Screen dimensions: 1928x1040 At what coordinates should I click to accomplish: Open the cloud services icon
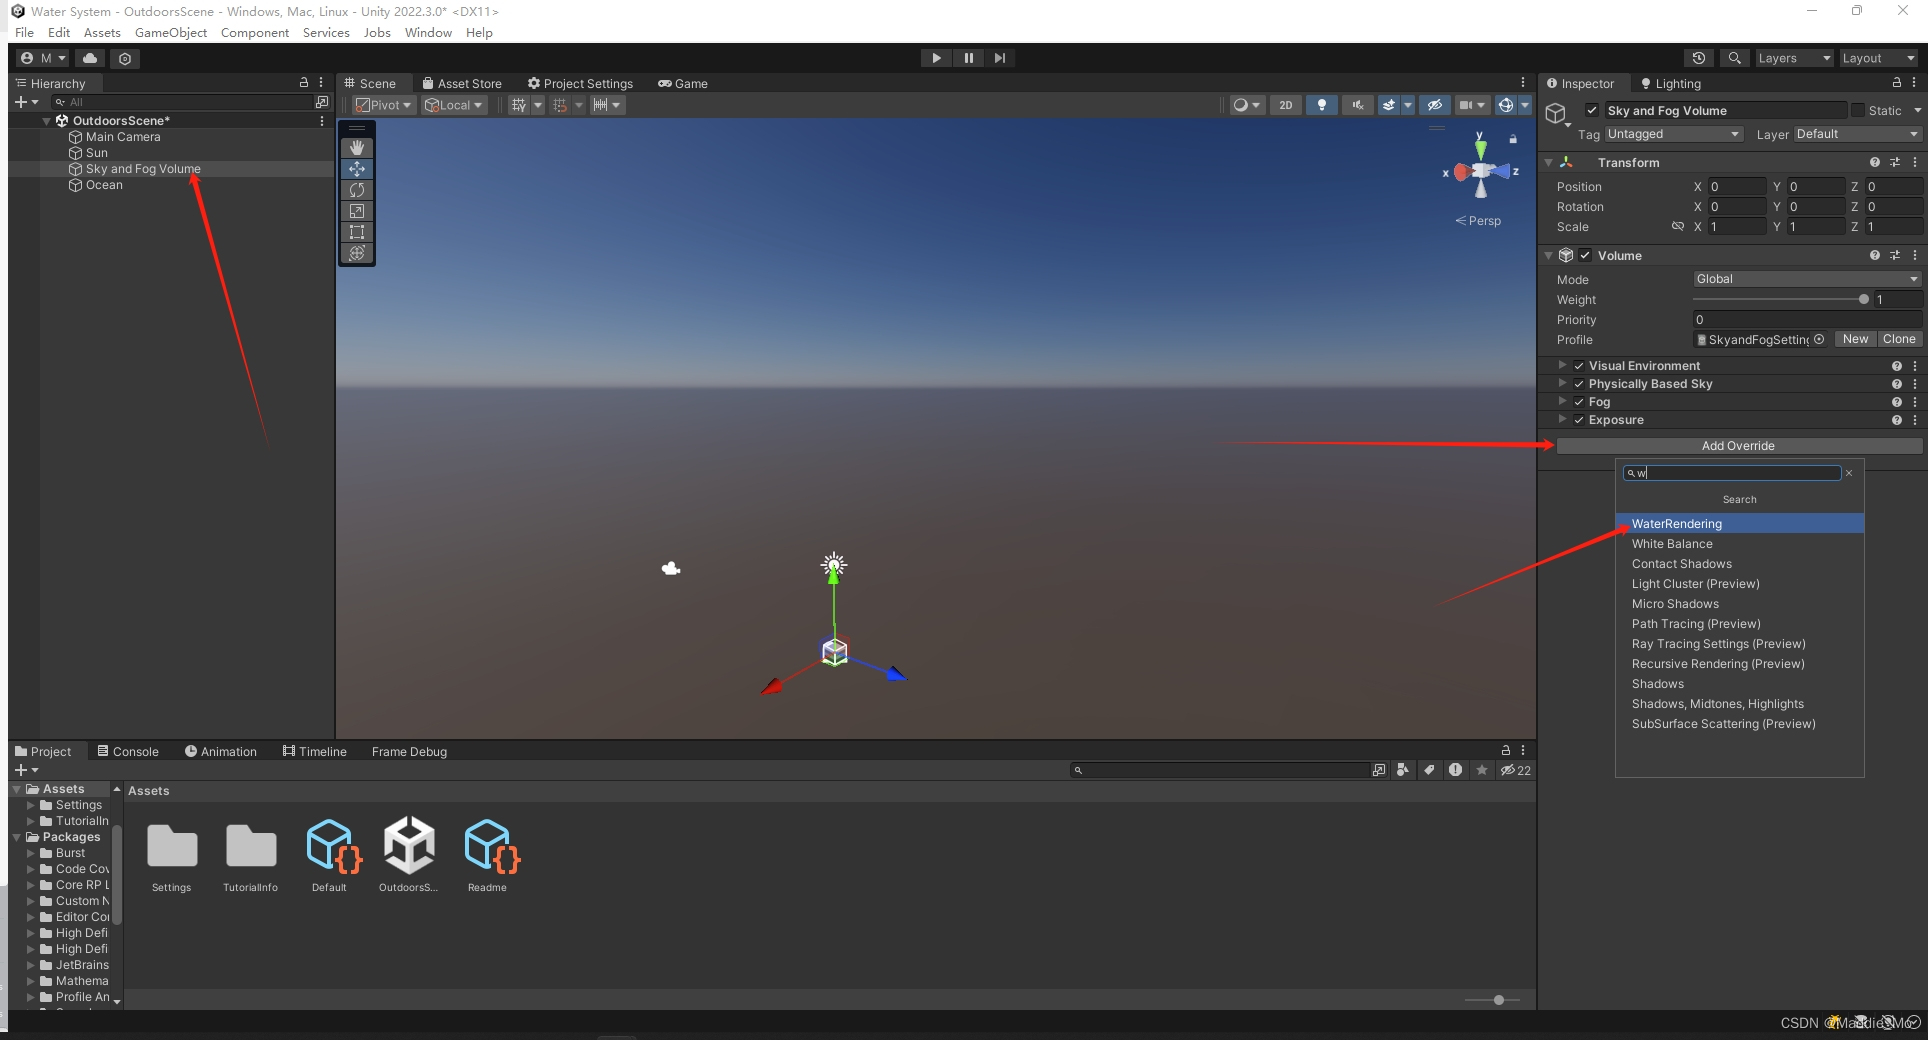[90, 58]
